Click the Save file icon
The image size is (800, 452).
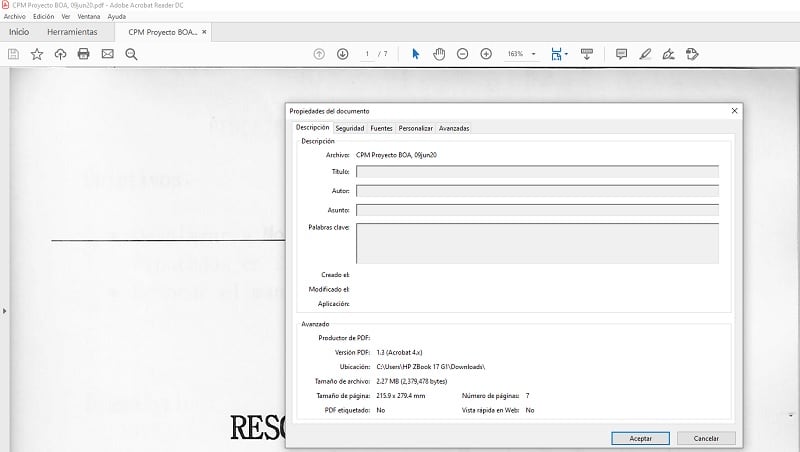tap(14, 53)
